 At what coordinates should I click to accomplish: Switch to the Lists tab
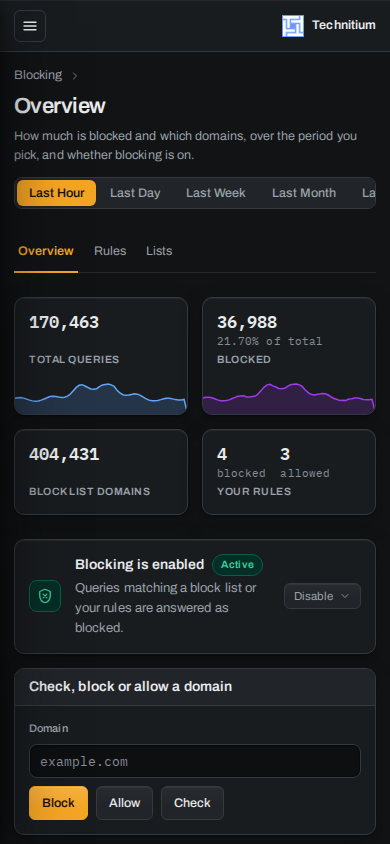click(x=159, y=251)
